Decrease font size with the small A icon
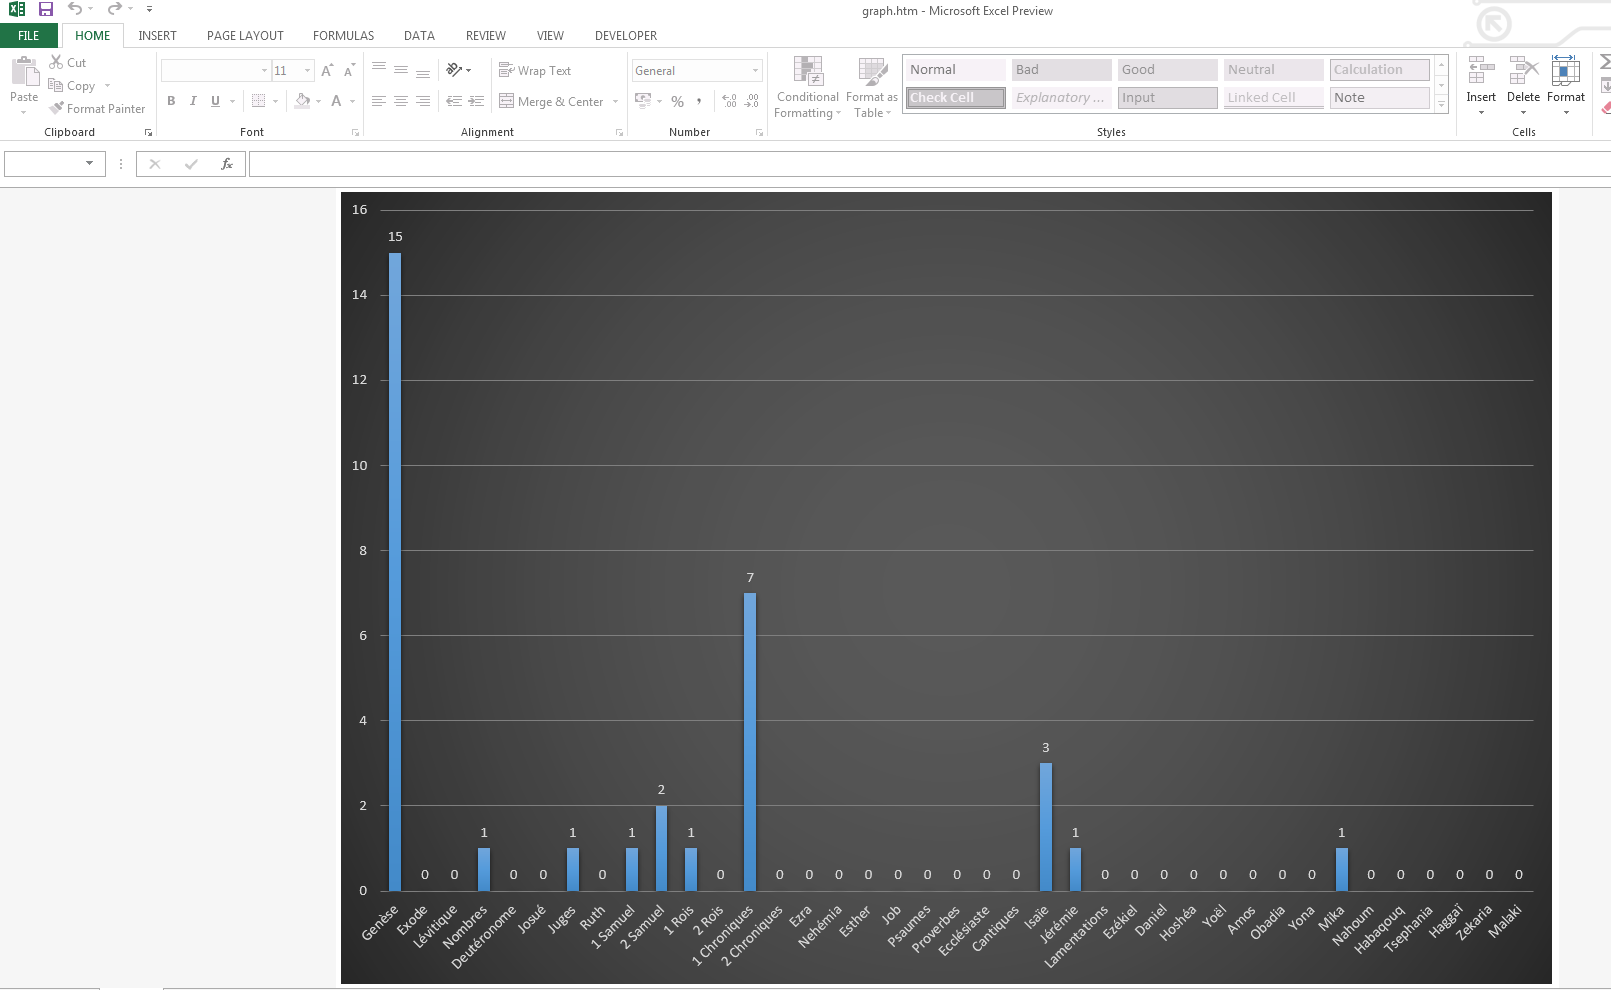The width and height of the screenshot is (1611, 990). click(349, 71)
